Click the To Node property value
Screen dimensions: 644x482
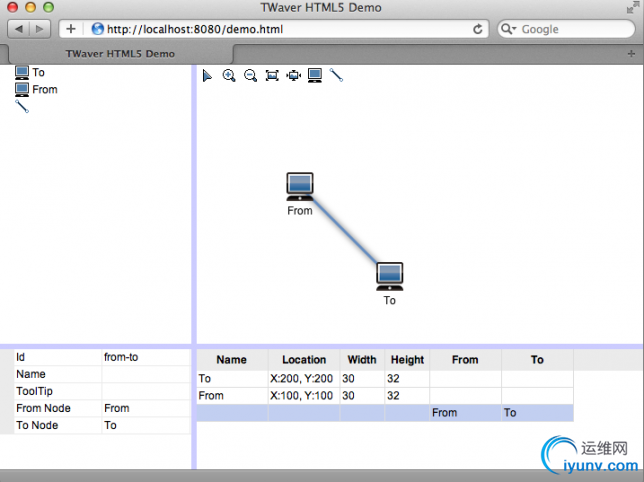point(146,425)
